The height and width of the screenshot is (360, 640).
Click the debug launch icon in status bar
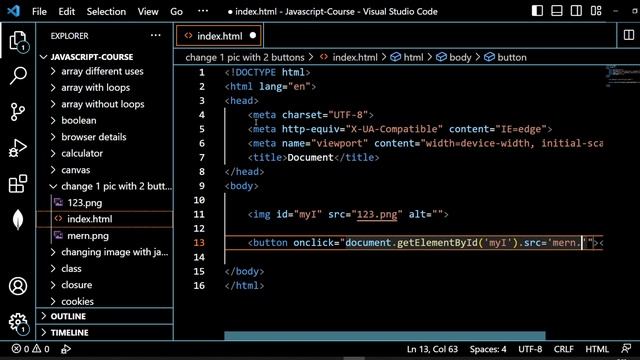pos(66,349)
